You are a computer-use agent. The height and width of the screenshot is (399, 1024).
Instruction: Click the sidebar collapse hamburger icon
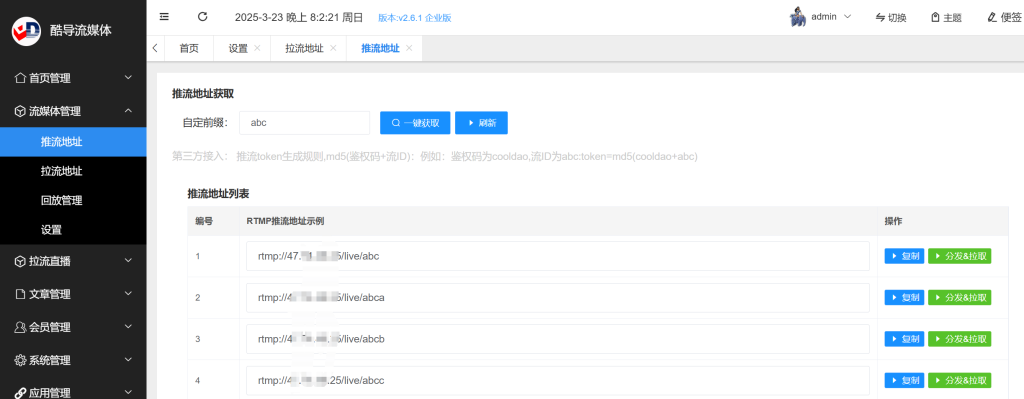[x=164, y=17]
